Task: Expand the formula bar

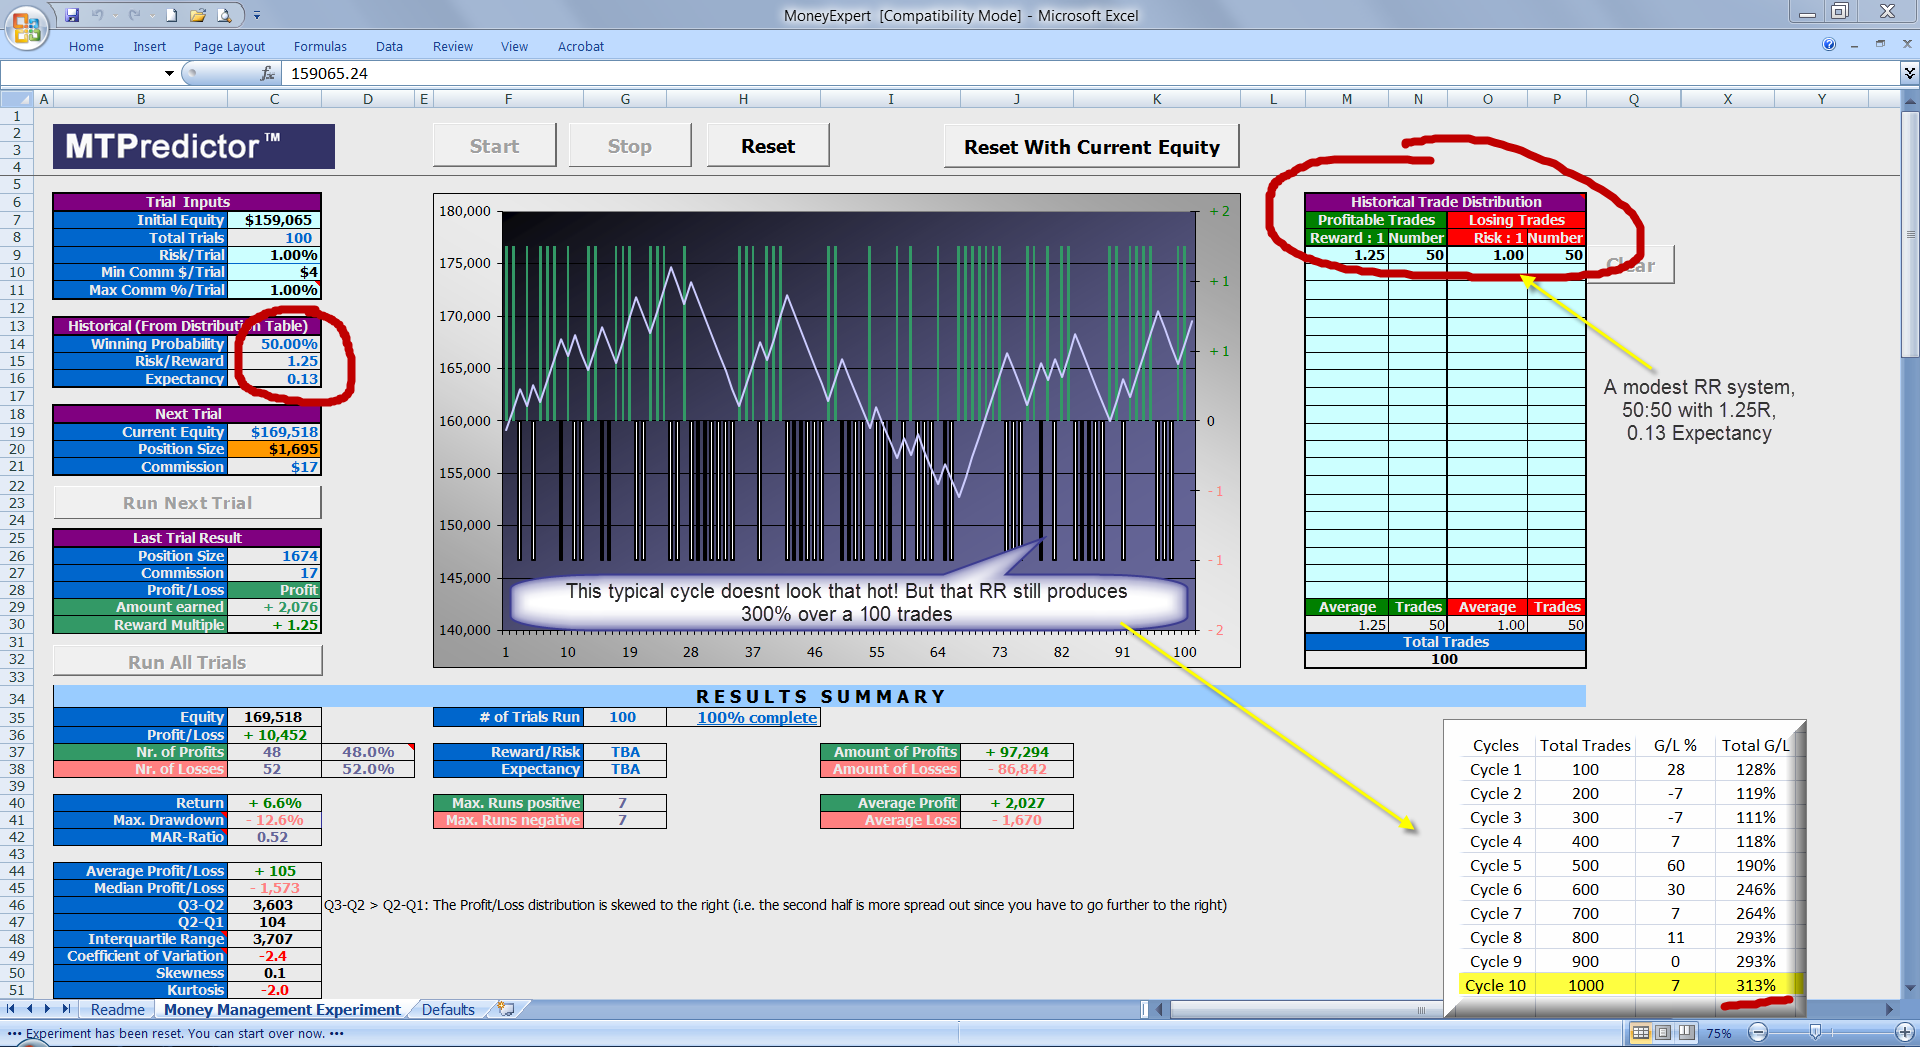Action: (1909, 73)
